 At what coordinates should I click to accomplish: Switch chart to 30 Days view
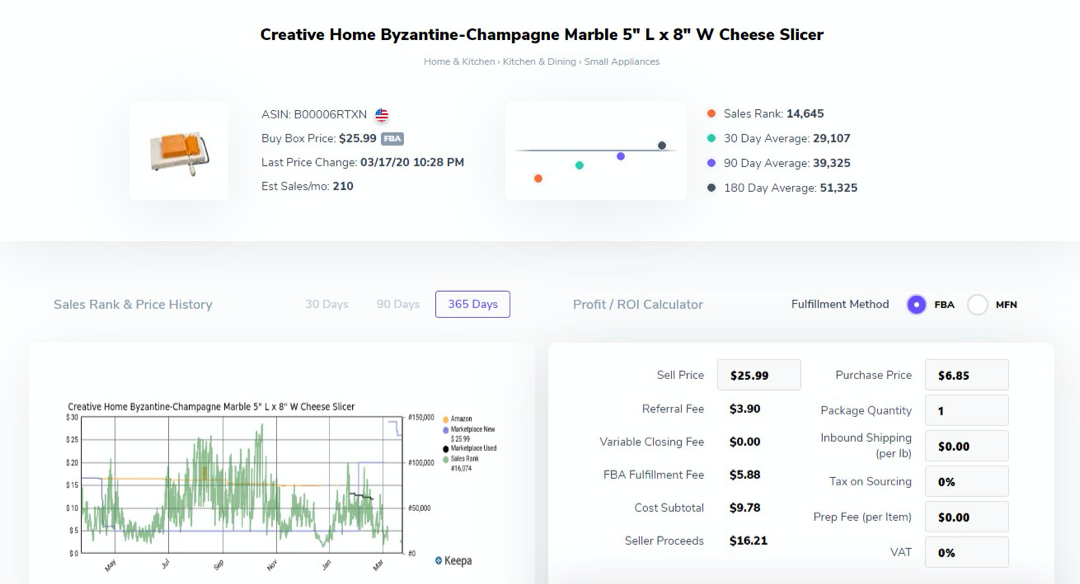(327, 304)
